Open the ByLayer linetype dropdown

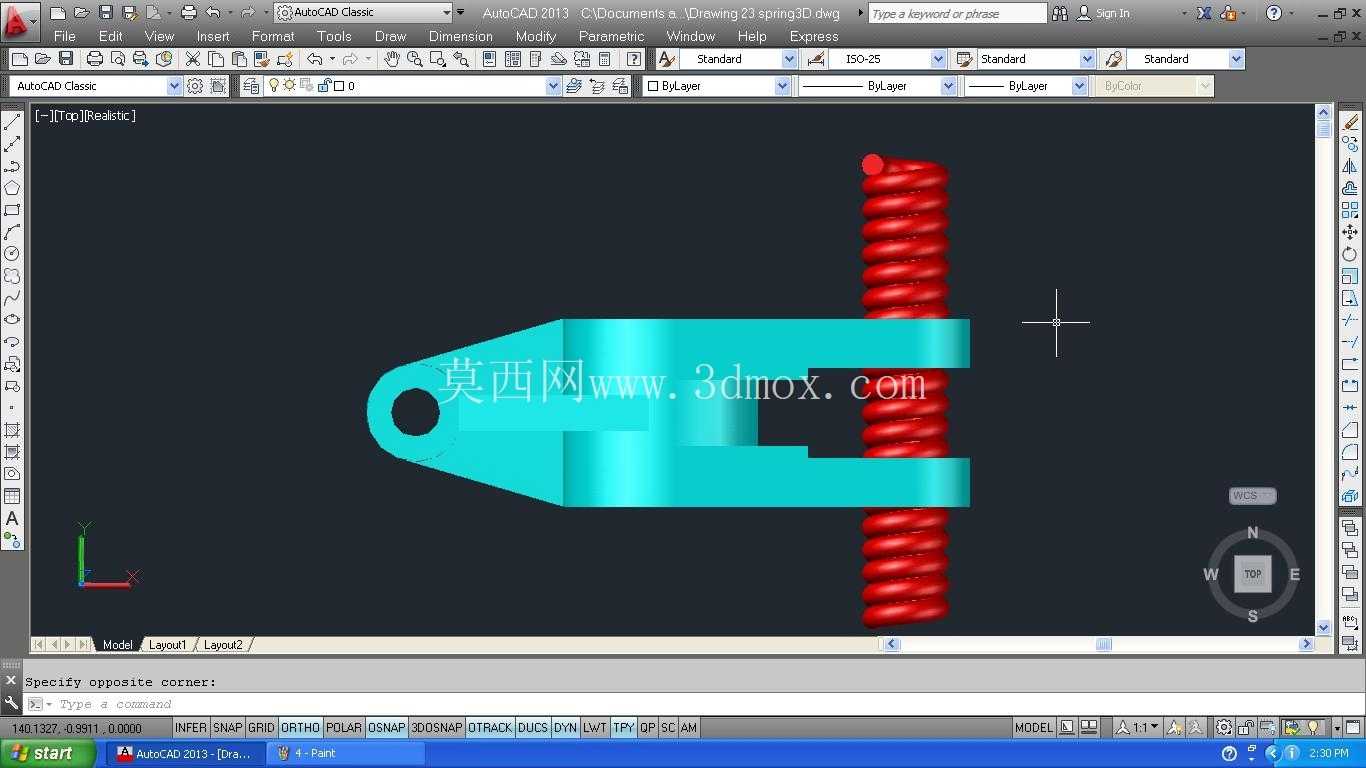tap(948, 86)
